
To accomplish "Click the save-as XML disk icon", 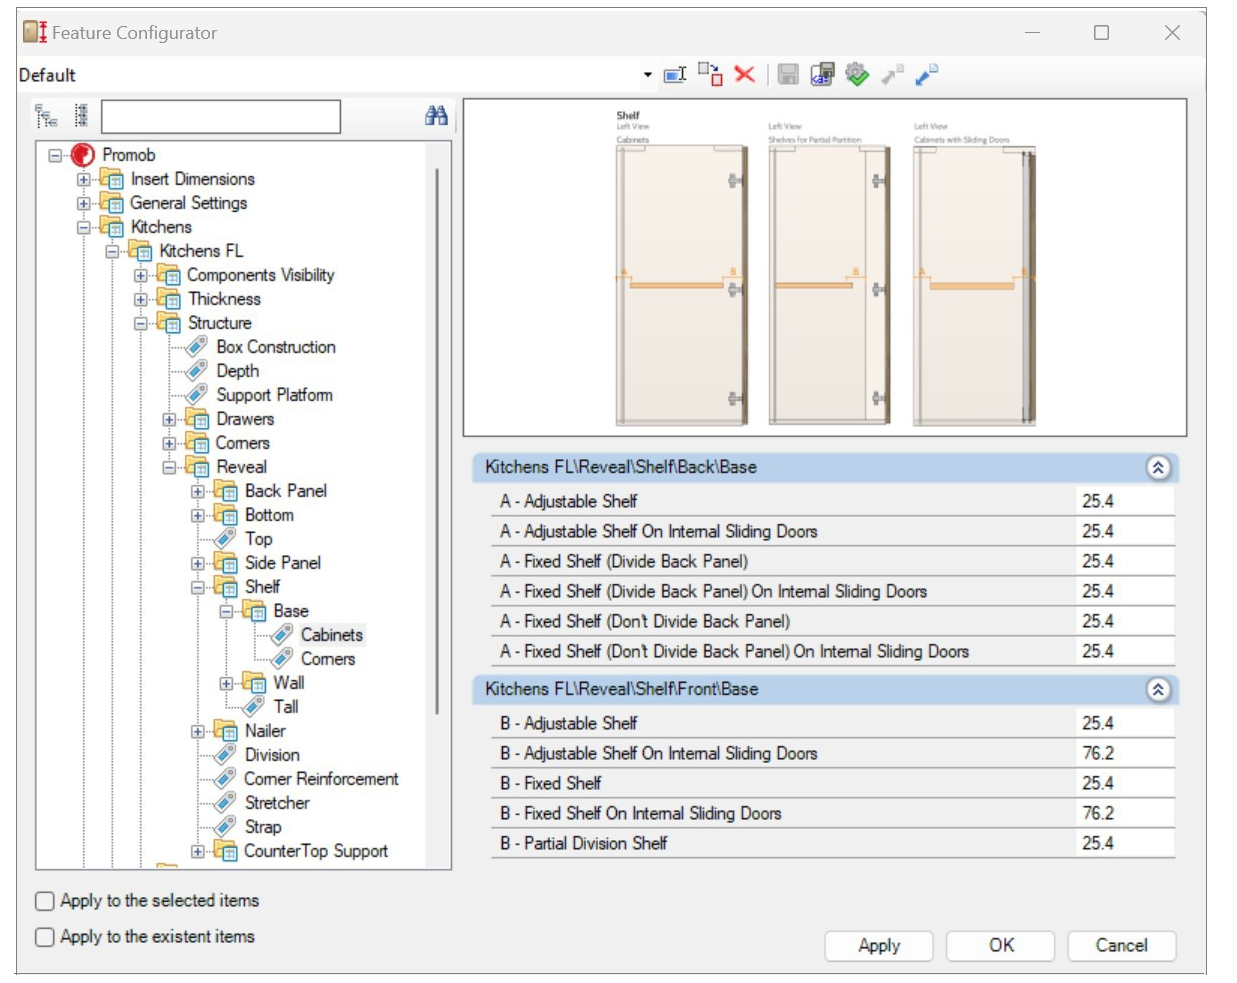I will click(822, 74).
